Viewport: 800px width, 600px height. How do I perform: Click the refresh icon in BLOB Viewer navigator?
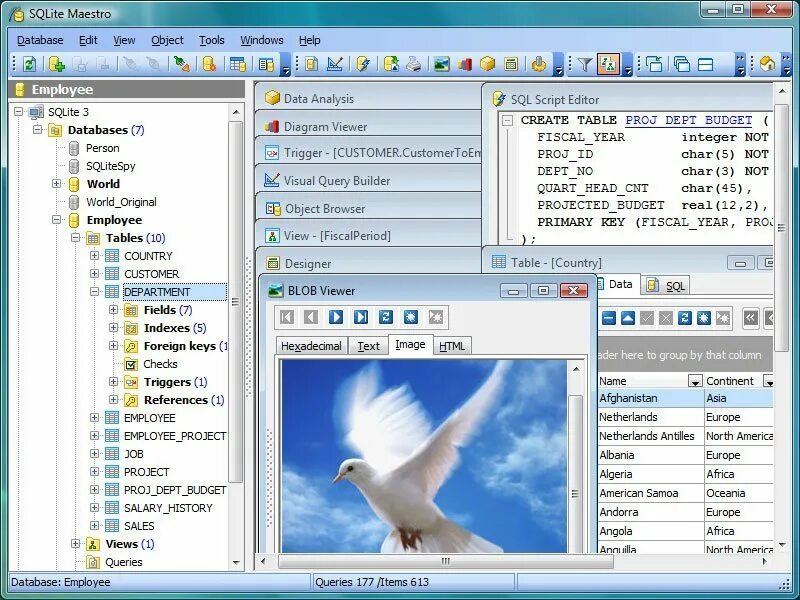click(x=386, y=317)
